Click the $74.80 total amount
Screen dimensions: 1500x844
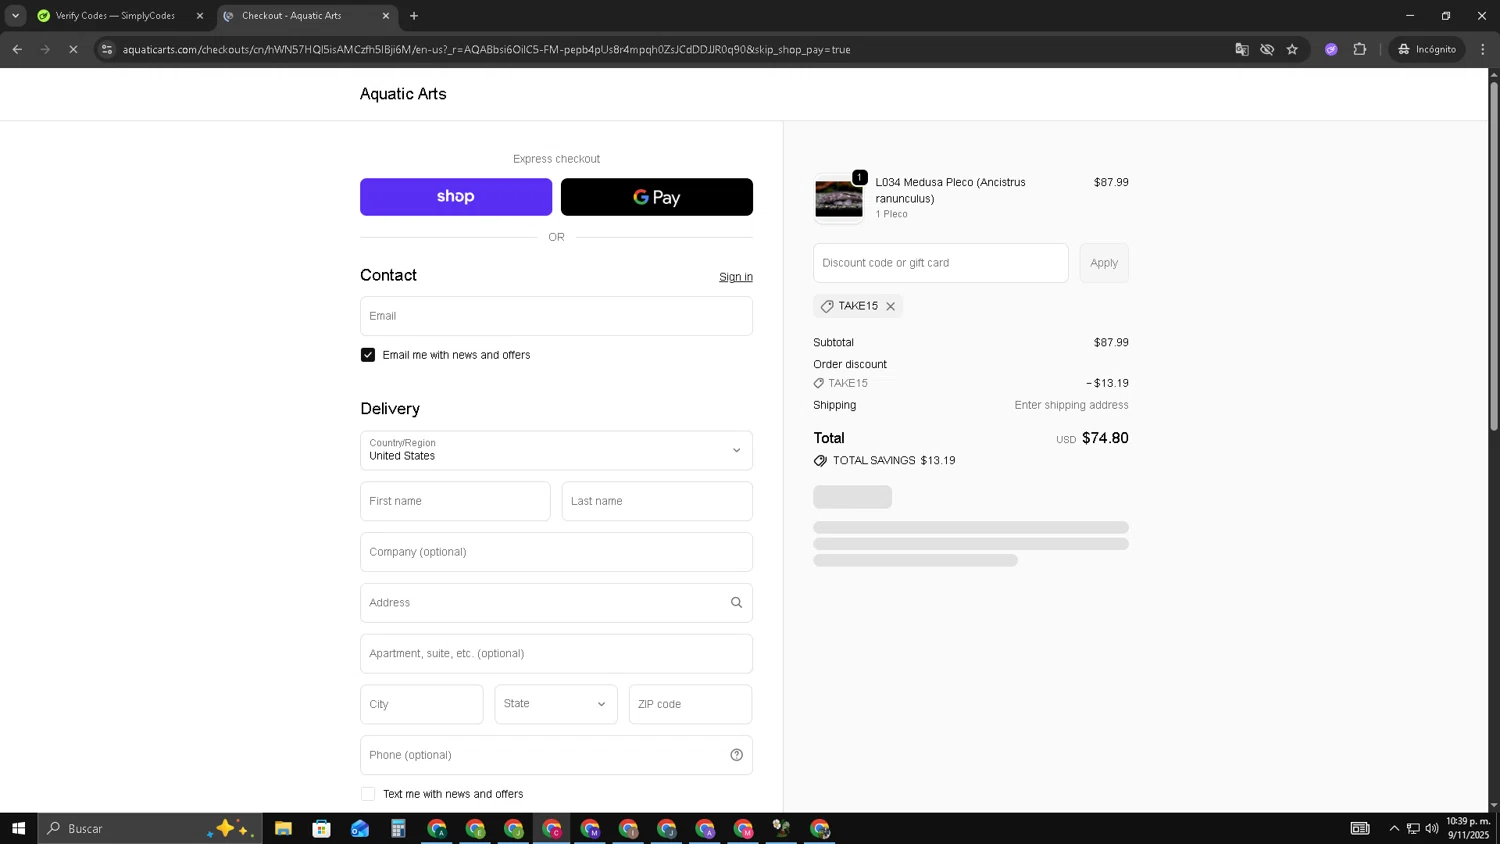click(1105, 438)
